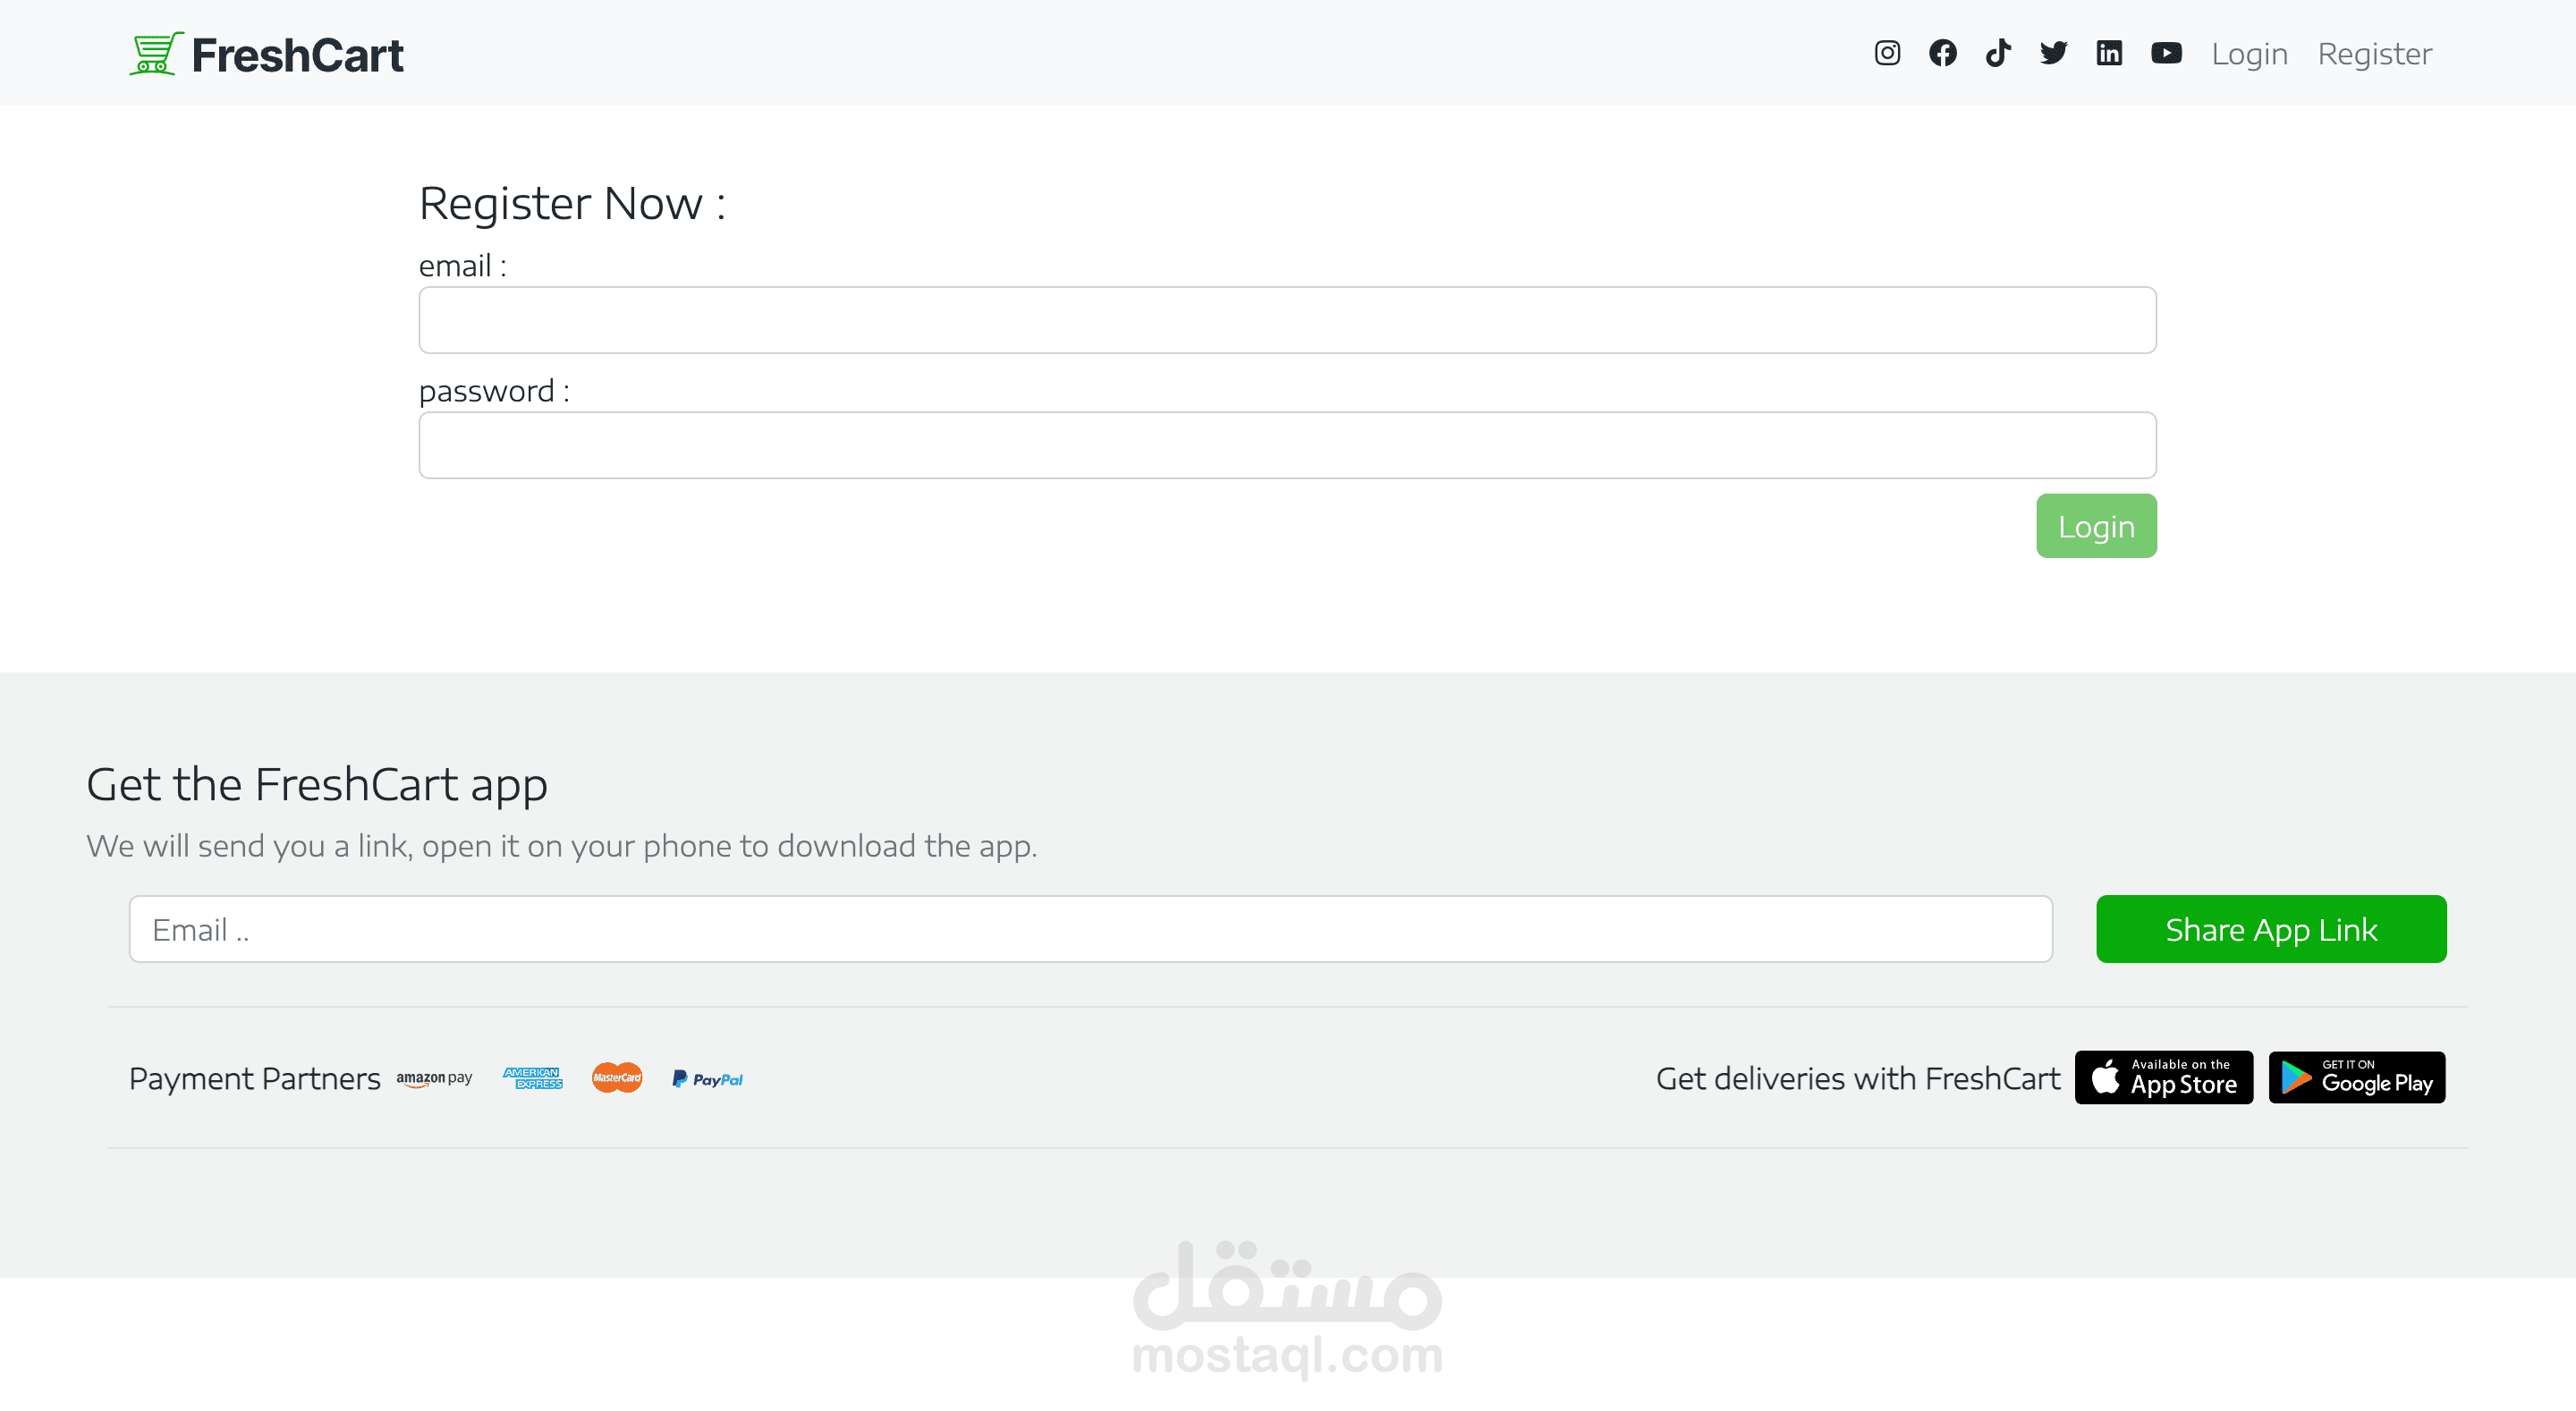This screenshot has height=1411, width=2576.
Task: Click the Facebook icon in the navbar
Action: tap(1942, 53)
